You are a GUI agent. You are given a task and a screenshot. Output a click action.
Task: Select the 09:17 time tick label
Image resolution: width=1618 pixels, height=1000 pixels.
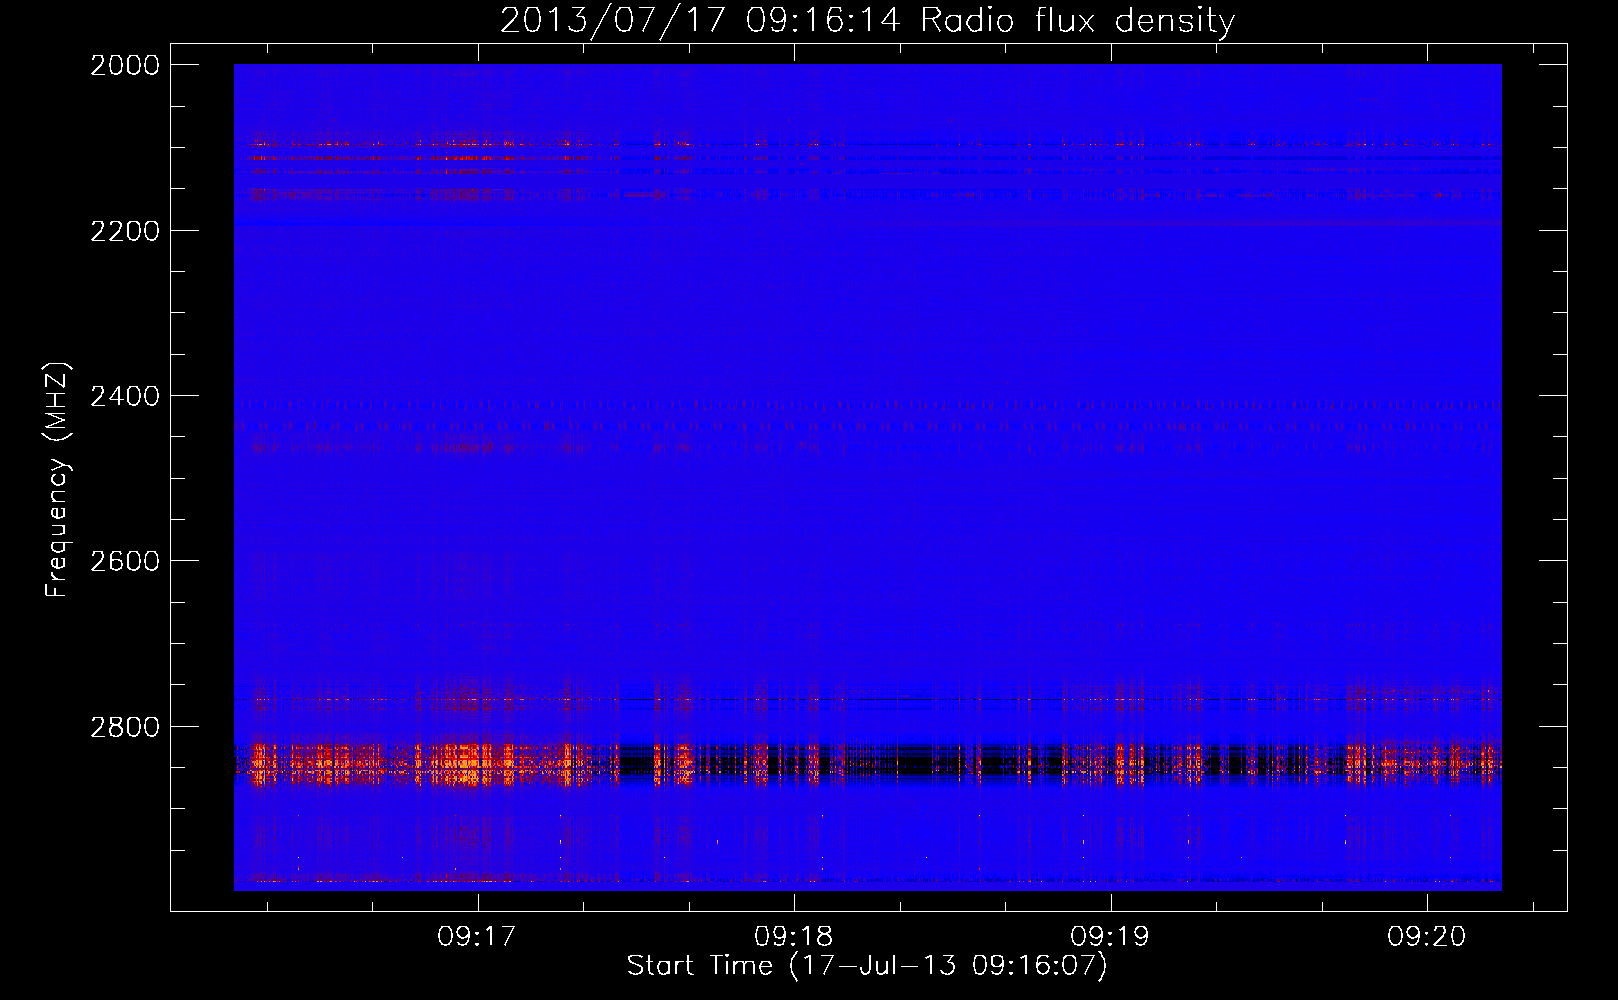[x=477, y=936]
